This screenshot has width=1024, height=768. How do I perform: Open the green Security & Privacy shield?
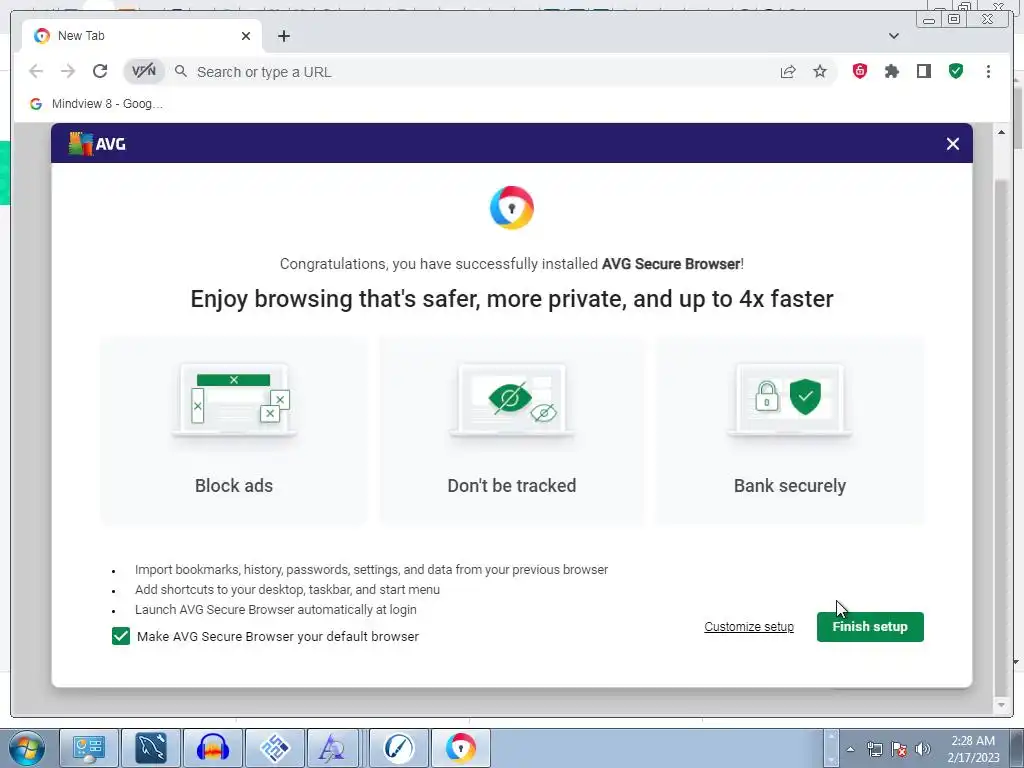[956, 71]
